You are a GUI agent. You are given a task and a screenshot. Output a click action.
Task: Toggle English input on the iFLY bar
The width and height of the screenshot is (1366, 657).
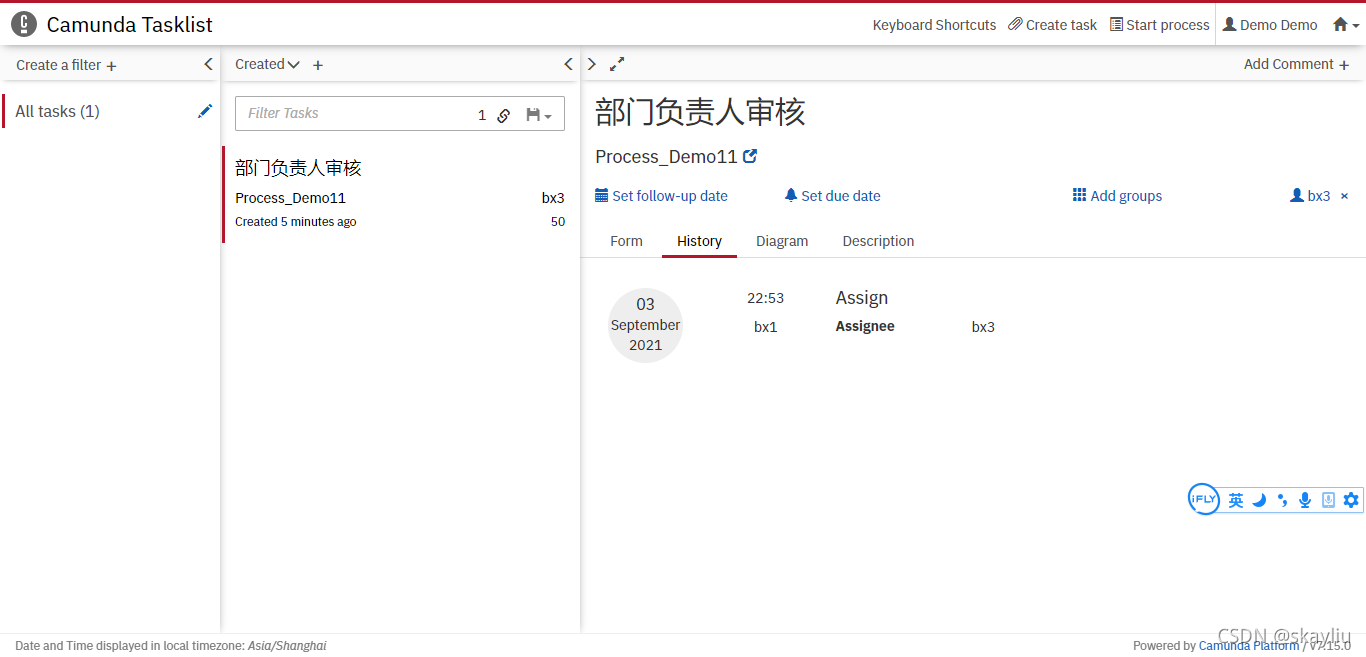coord(1236,500)
